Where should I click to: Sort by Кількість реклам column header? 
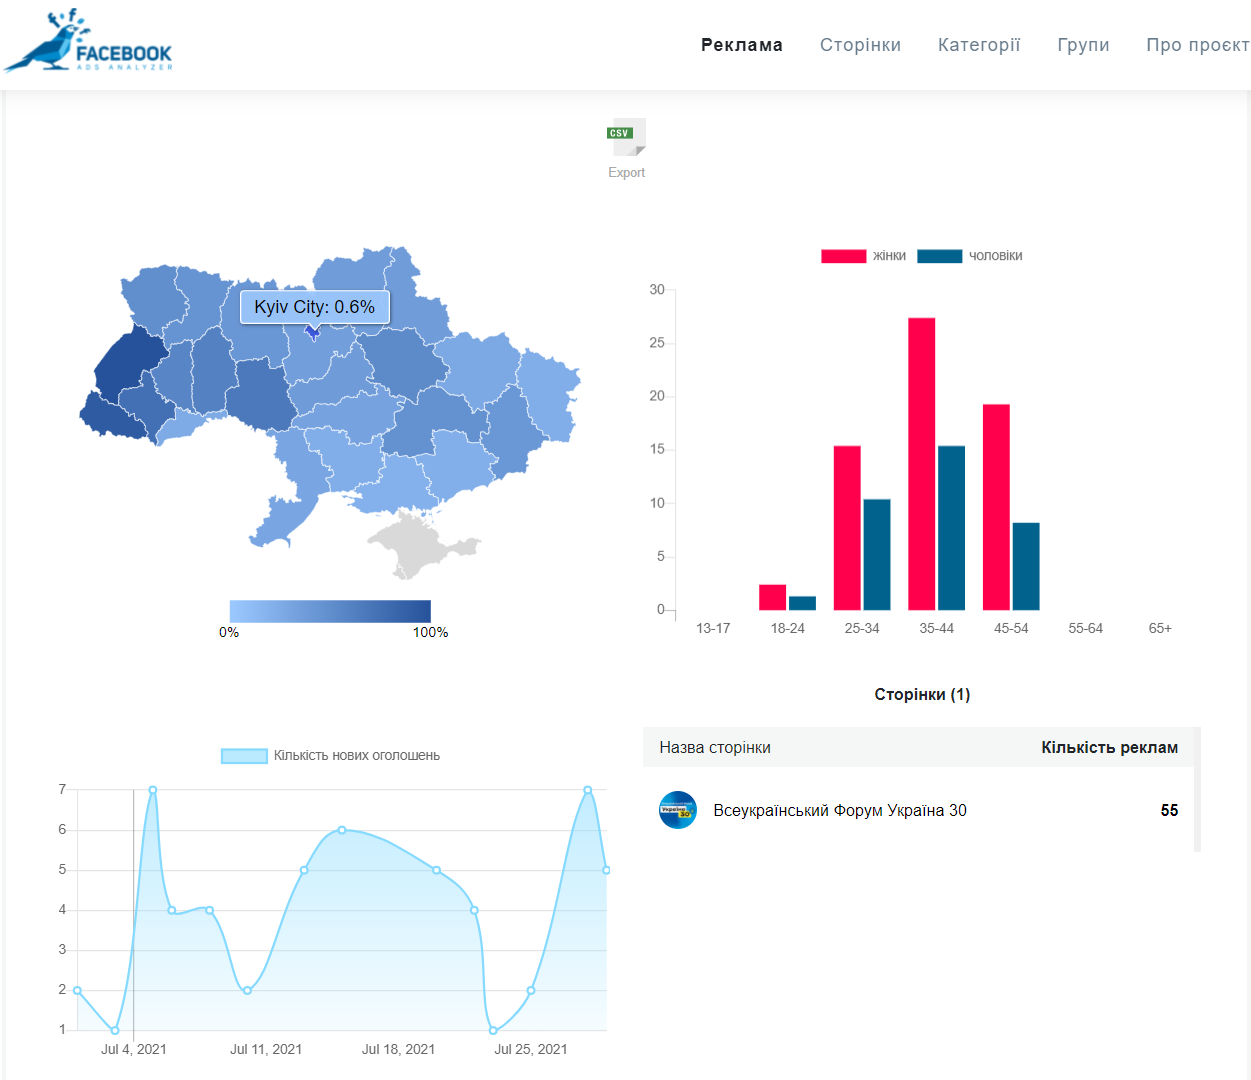(x=1108, y=748)
